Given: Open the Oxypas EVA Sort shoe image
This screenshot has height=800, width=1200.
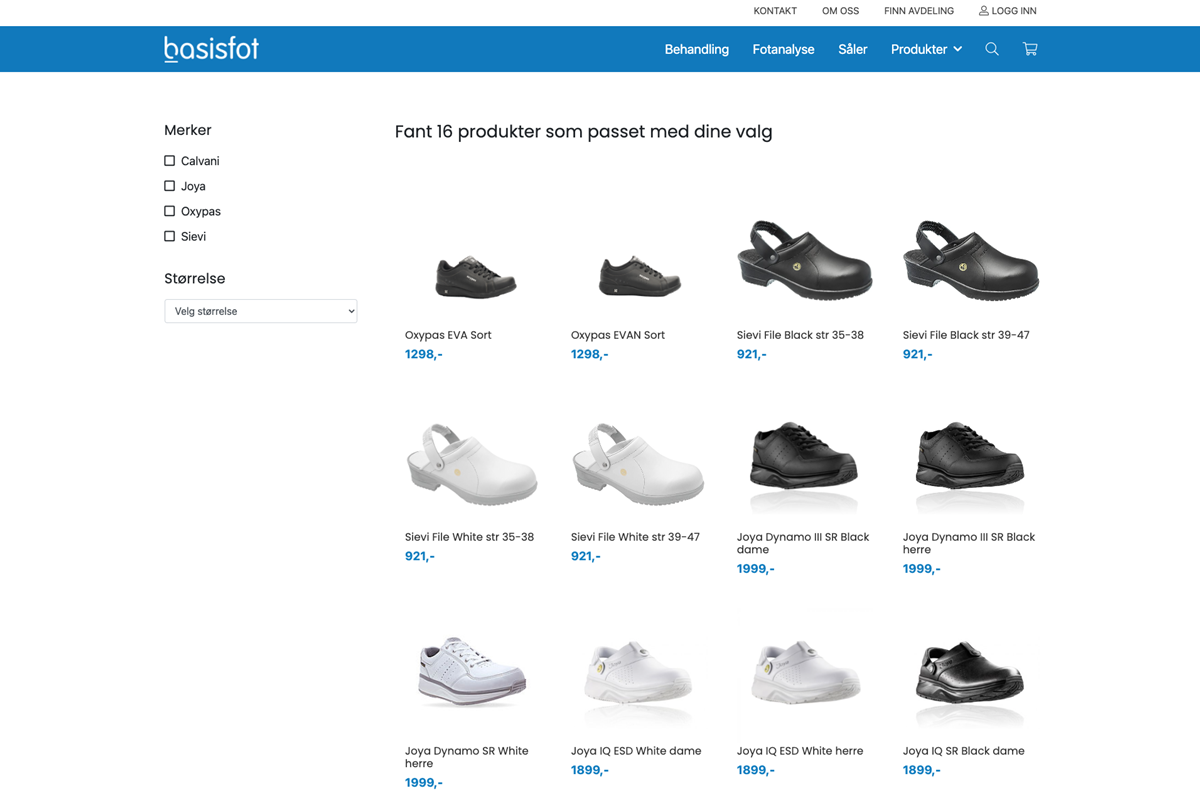Looking at the screenshot, I should [x=475, y=275].
